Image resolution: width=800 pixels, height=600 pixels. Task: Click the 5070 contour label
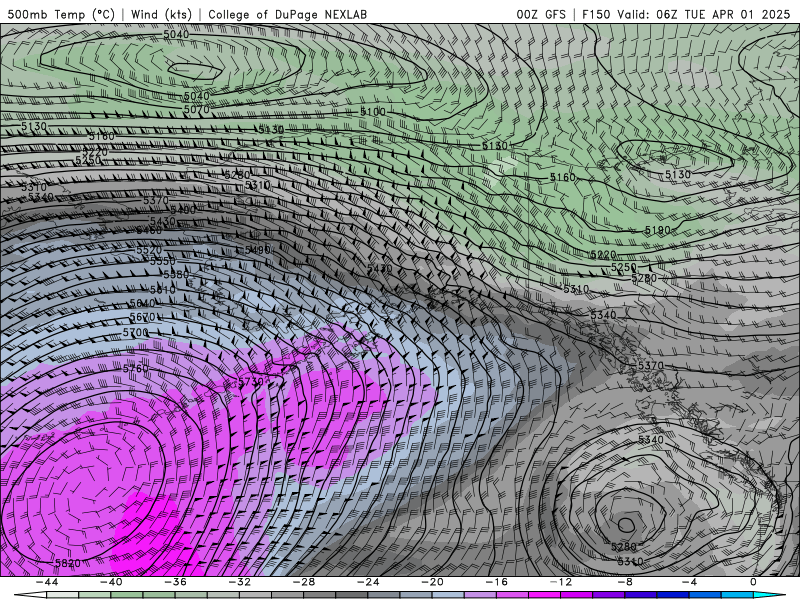click(x=196, y=109)
